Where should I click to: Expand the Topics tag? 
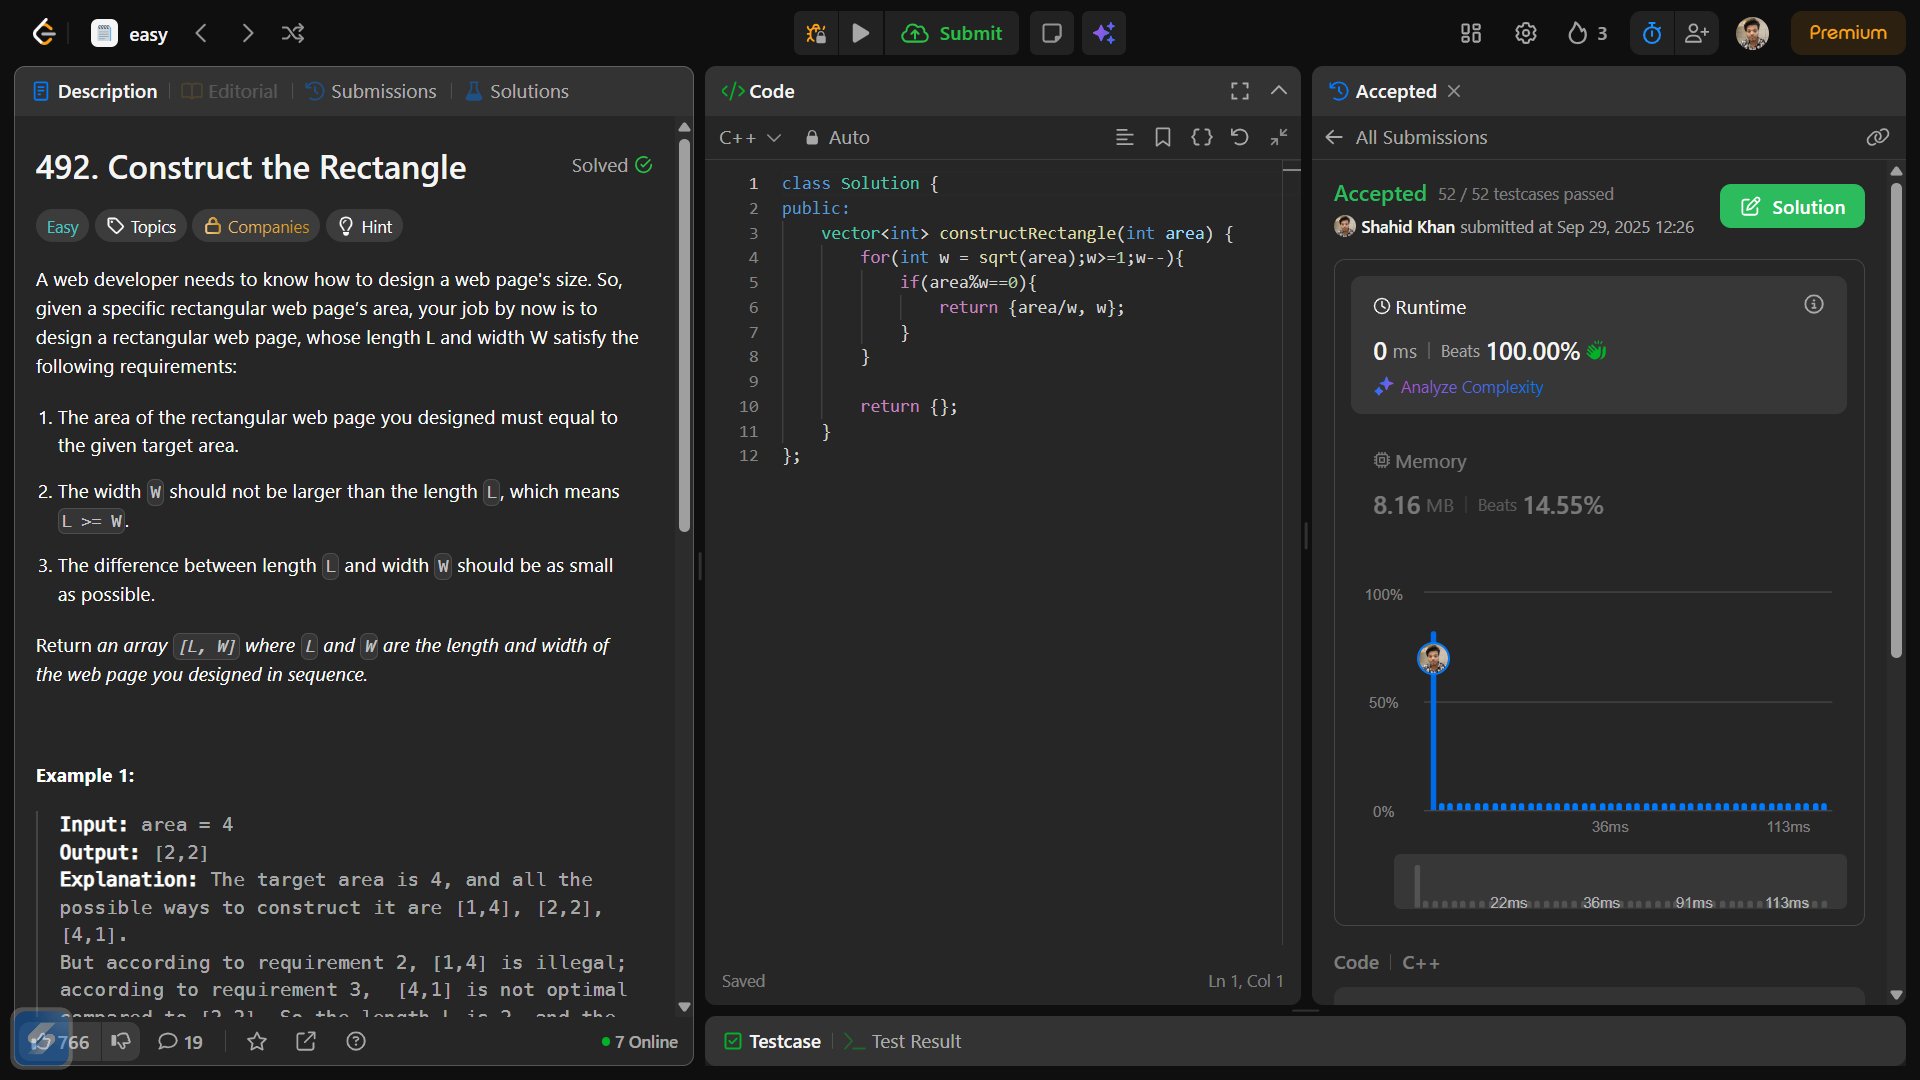coord(141,227)
